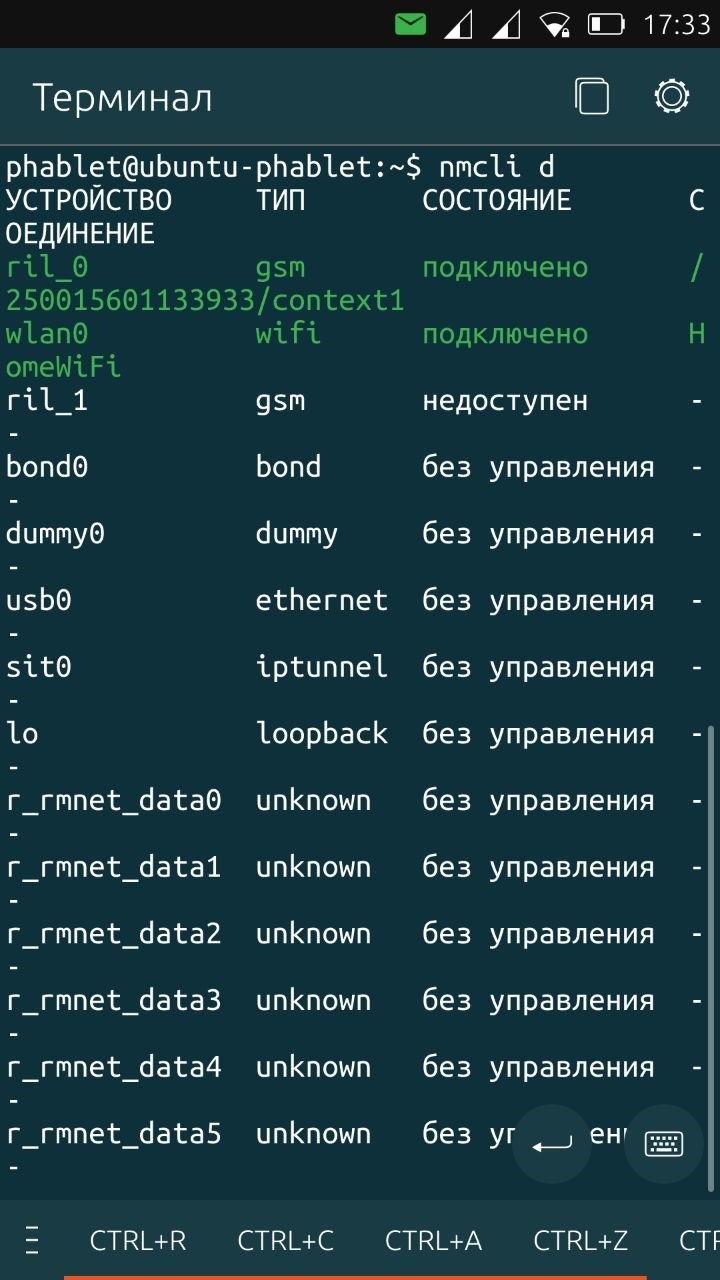
Task: Tap the first SIM signal indicator
Action: pyautogui.click(x=458, y=24)
